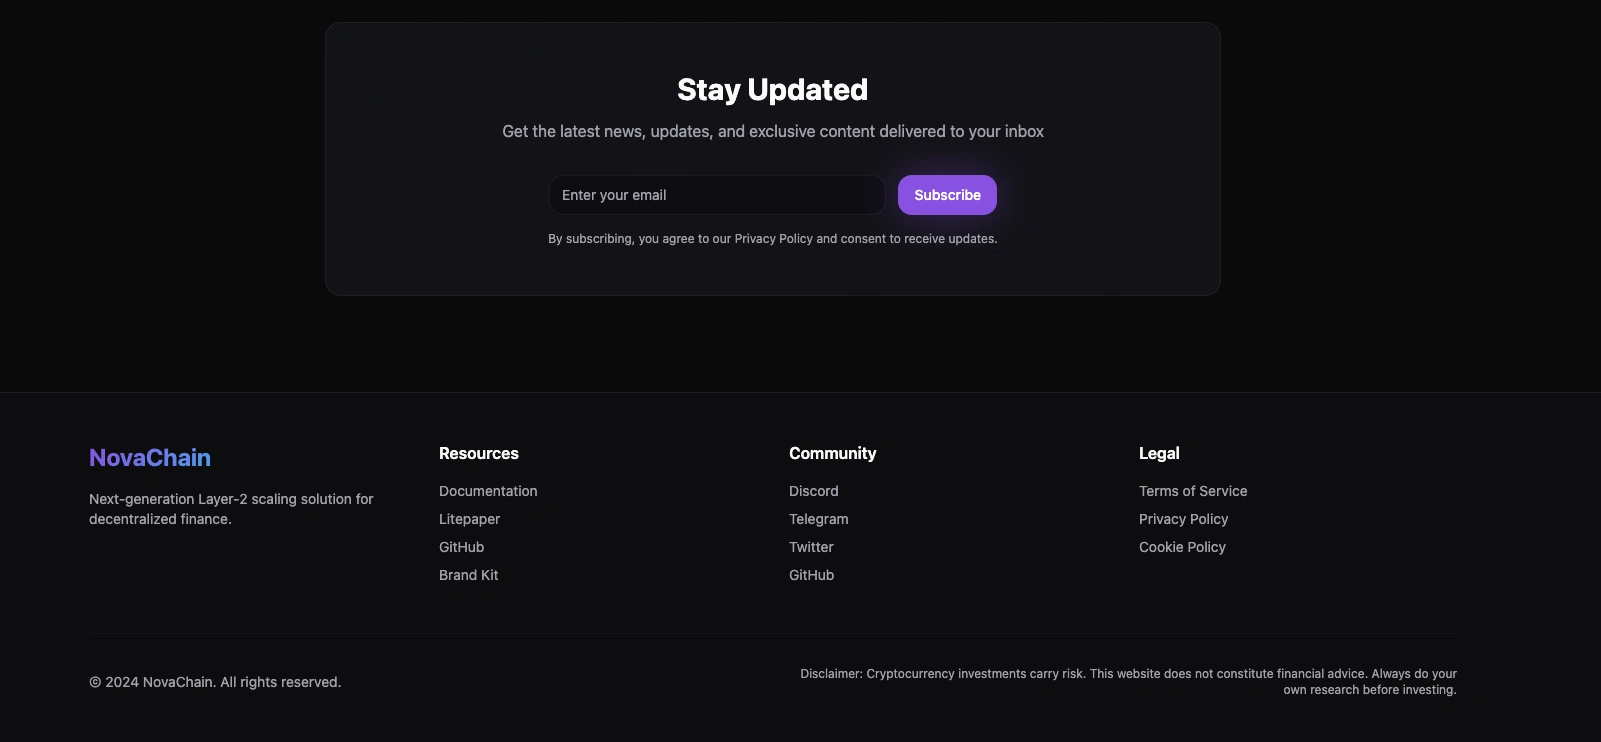Click the Stay Updated heading
The height and width of the screenshot is (742, 1601).
(x=772, y=90)
